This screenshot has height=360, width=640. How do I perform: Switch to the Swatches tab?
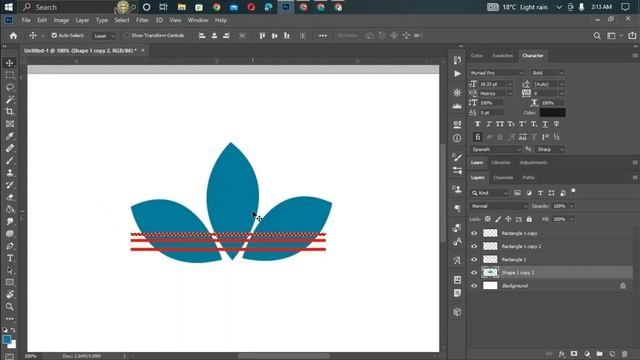[502, 56]
